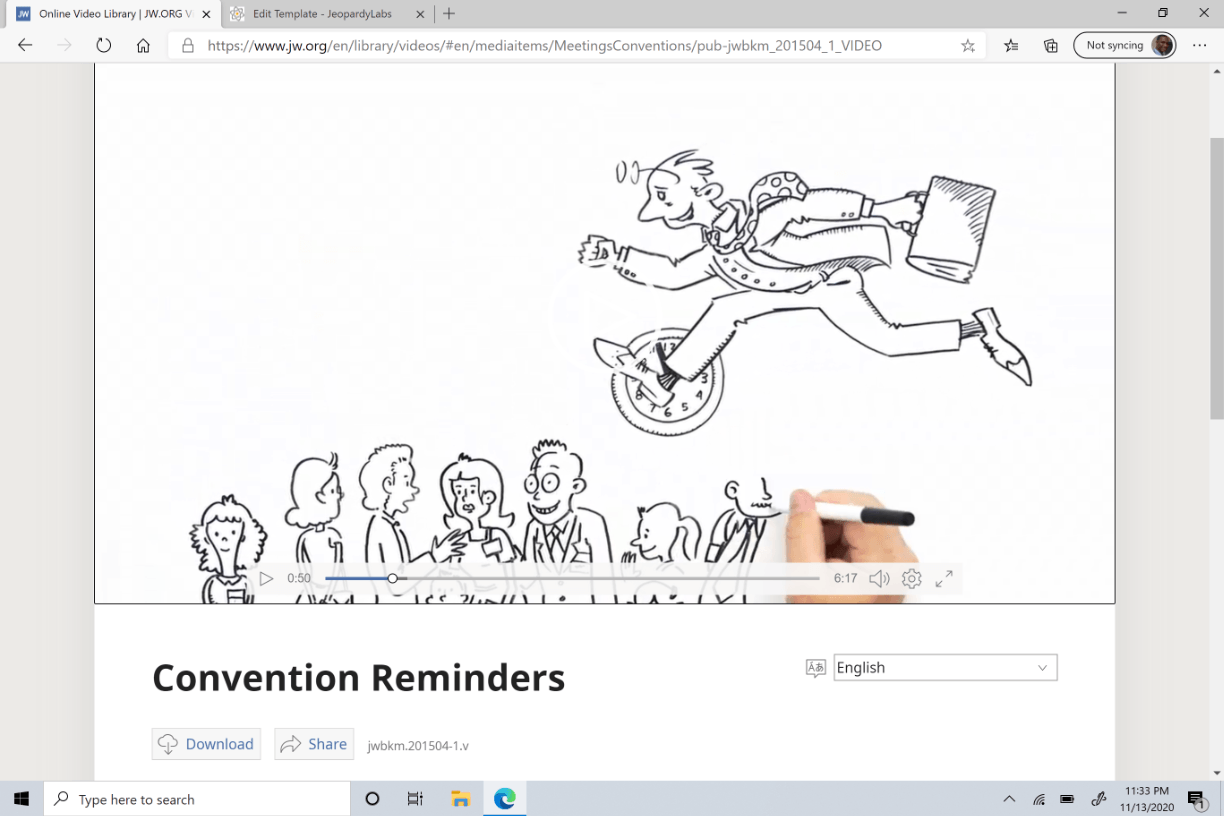Viewport: 1224px width, 816px height.
Task: Open Cortana circle icon
Action: point(373,799)
